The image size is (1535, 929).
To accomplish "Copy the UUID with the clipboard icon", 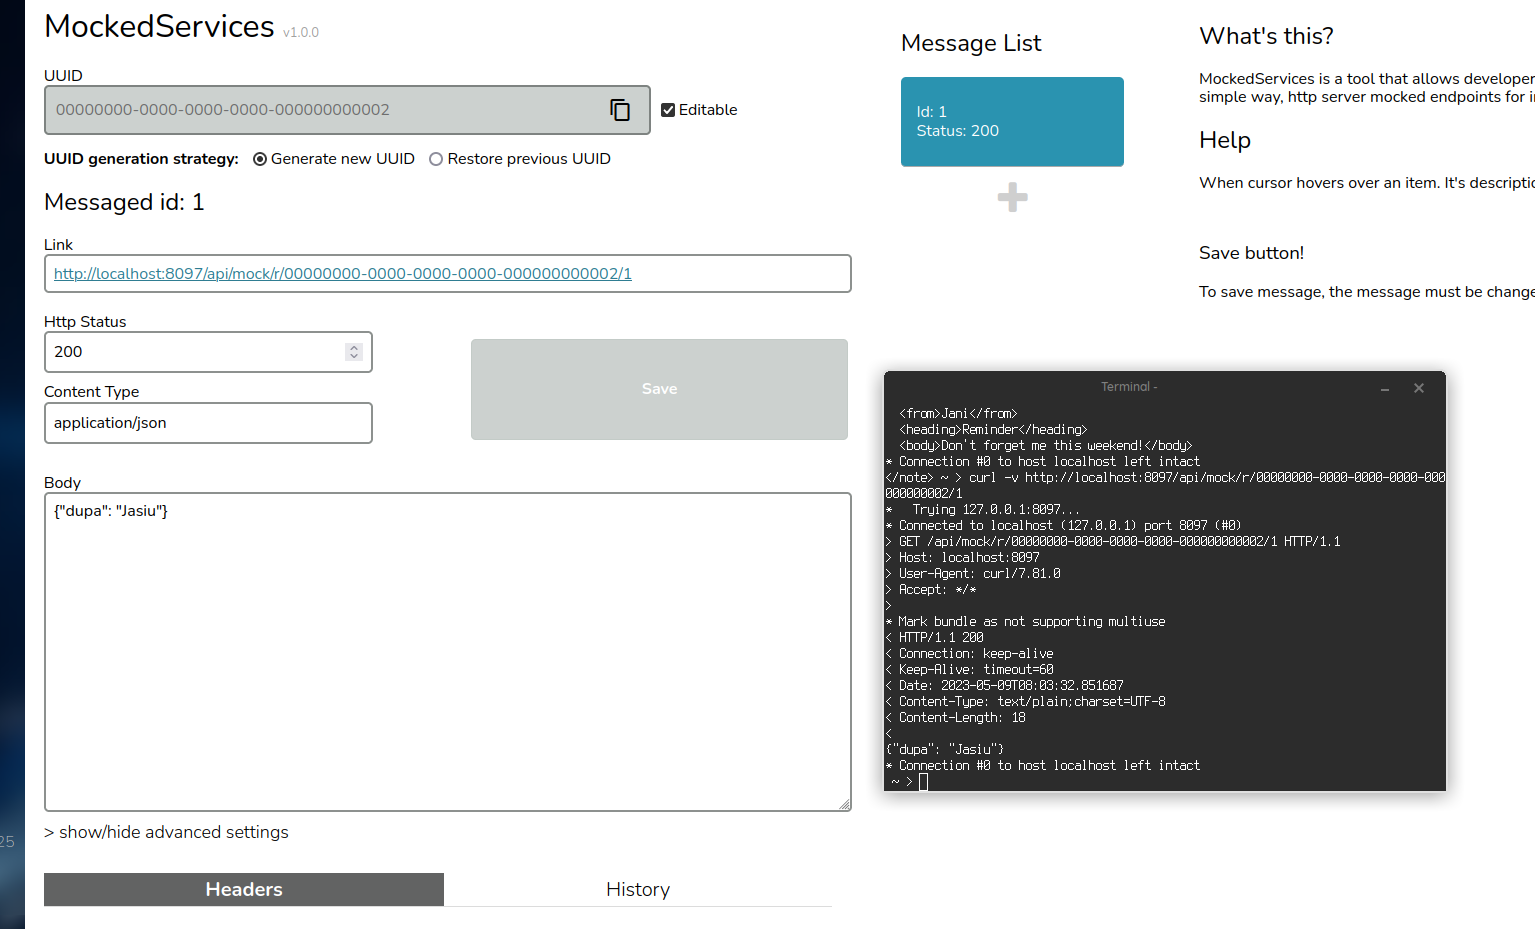I will pos(620,110).
